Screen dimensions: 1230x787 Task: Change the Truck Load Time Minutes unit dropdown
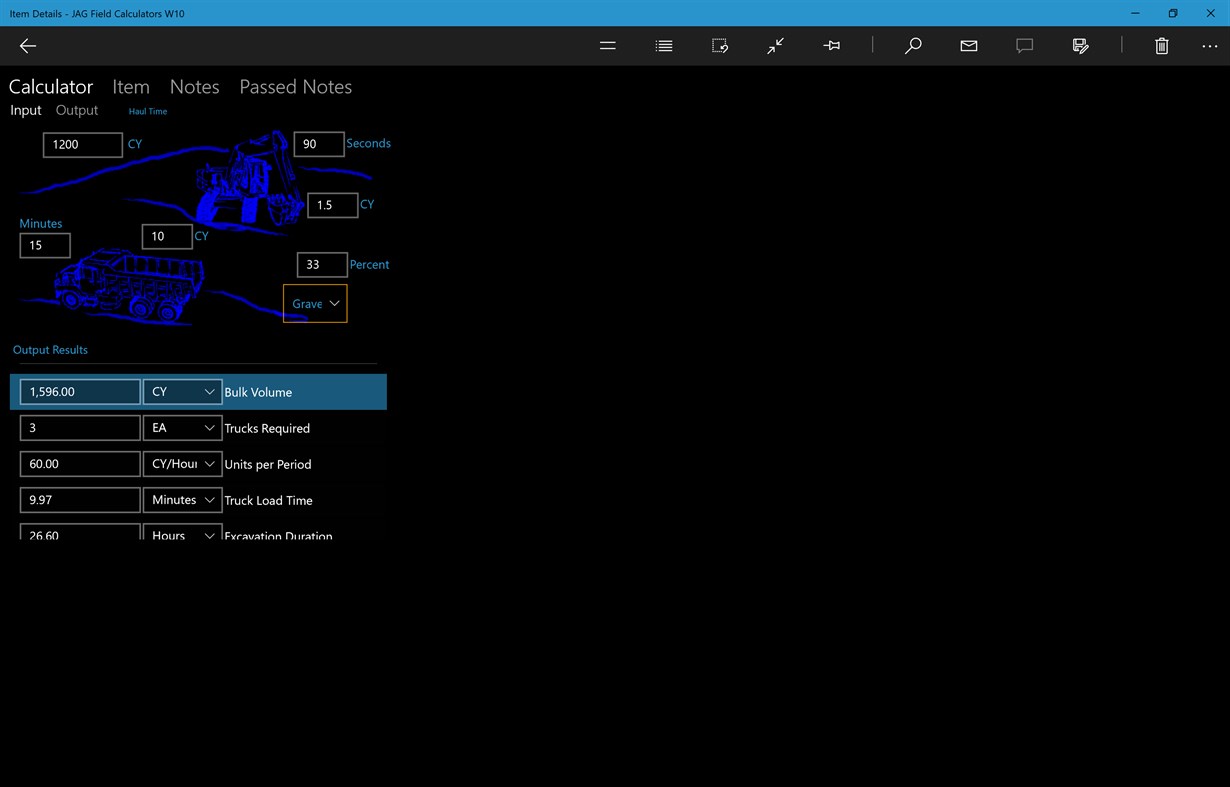coord(182,499)
